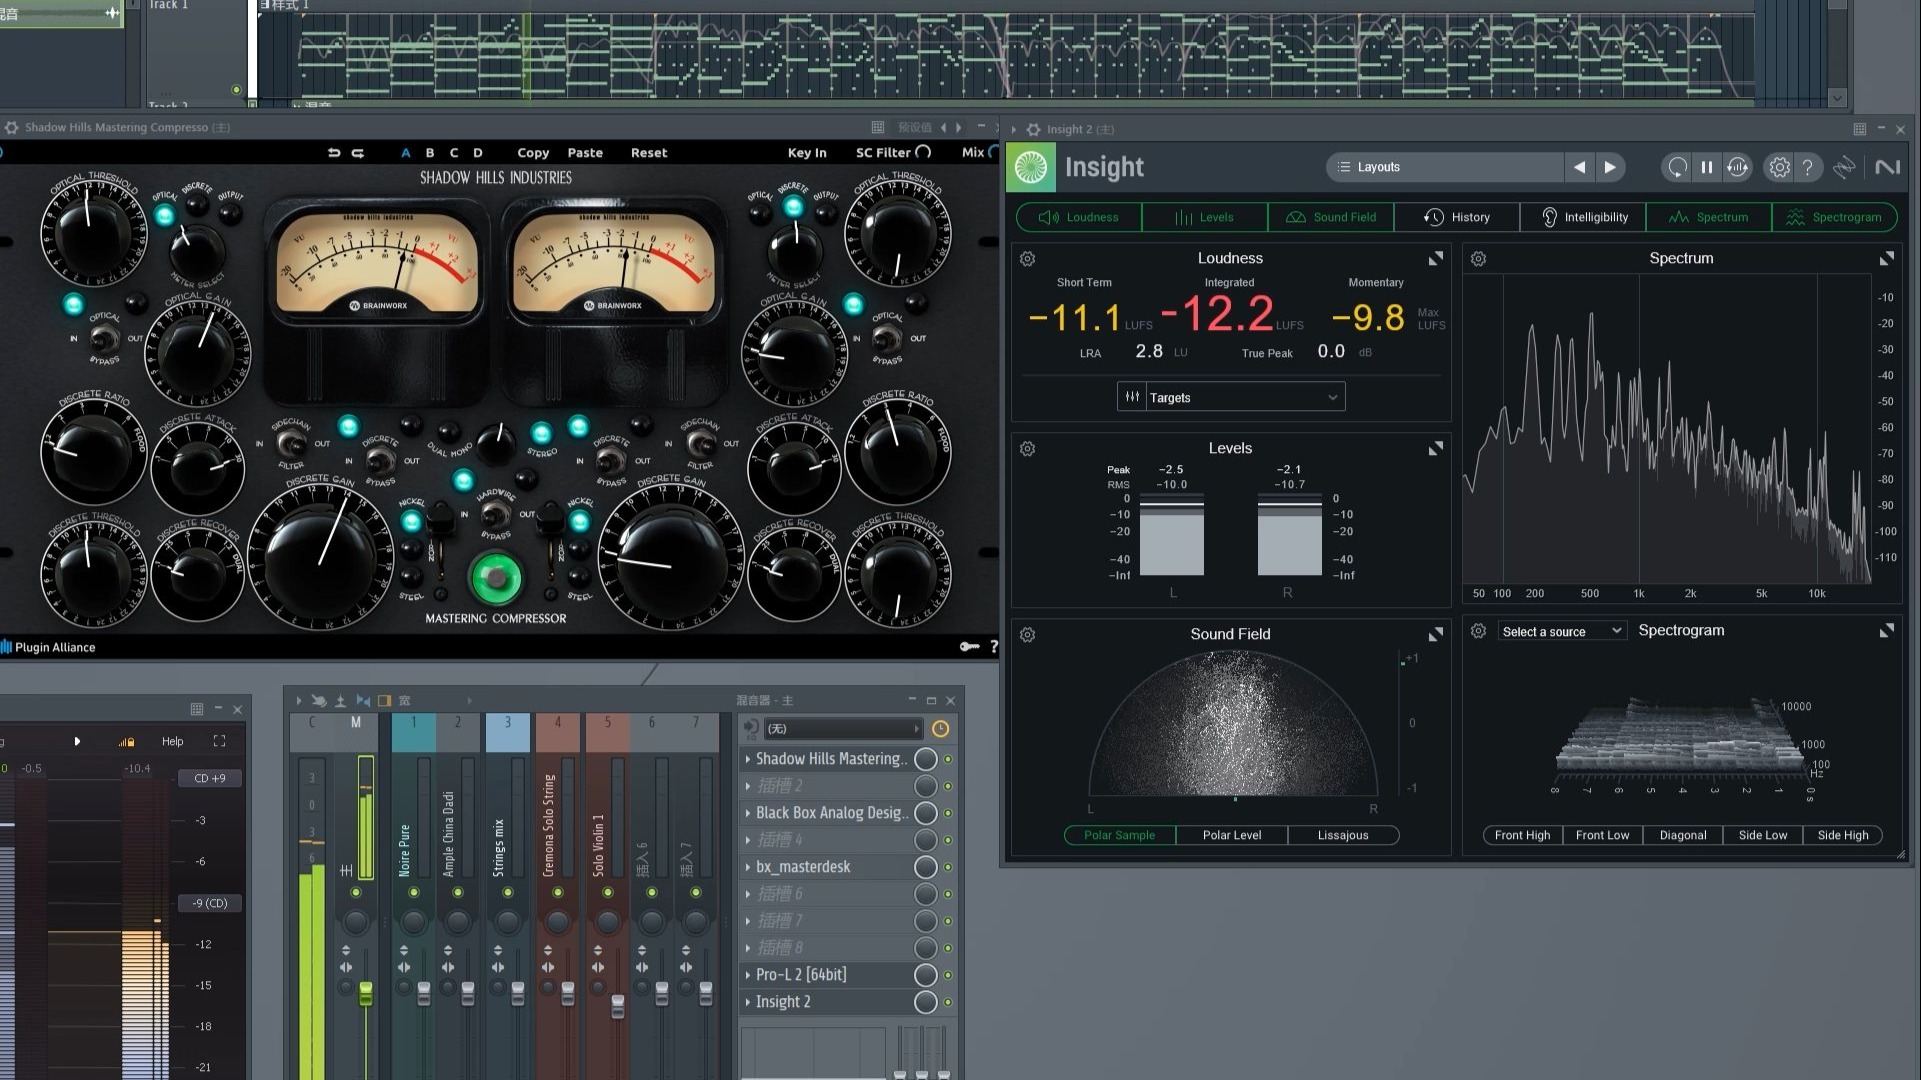Click the Strings mix track fader
This screenshot has height=1080, width=1921.
(518, 993)
